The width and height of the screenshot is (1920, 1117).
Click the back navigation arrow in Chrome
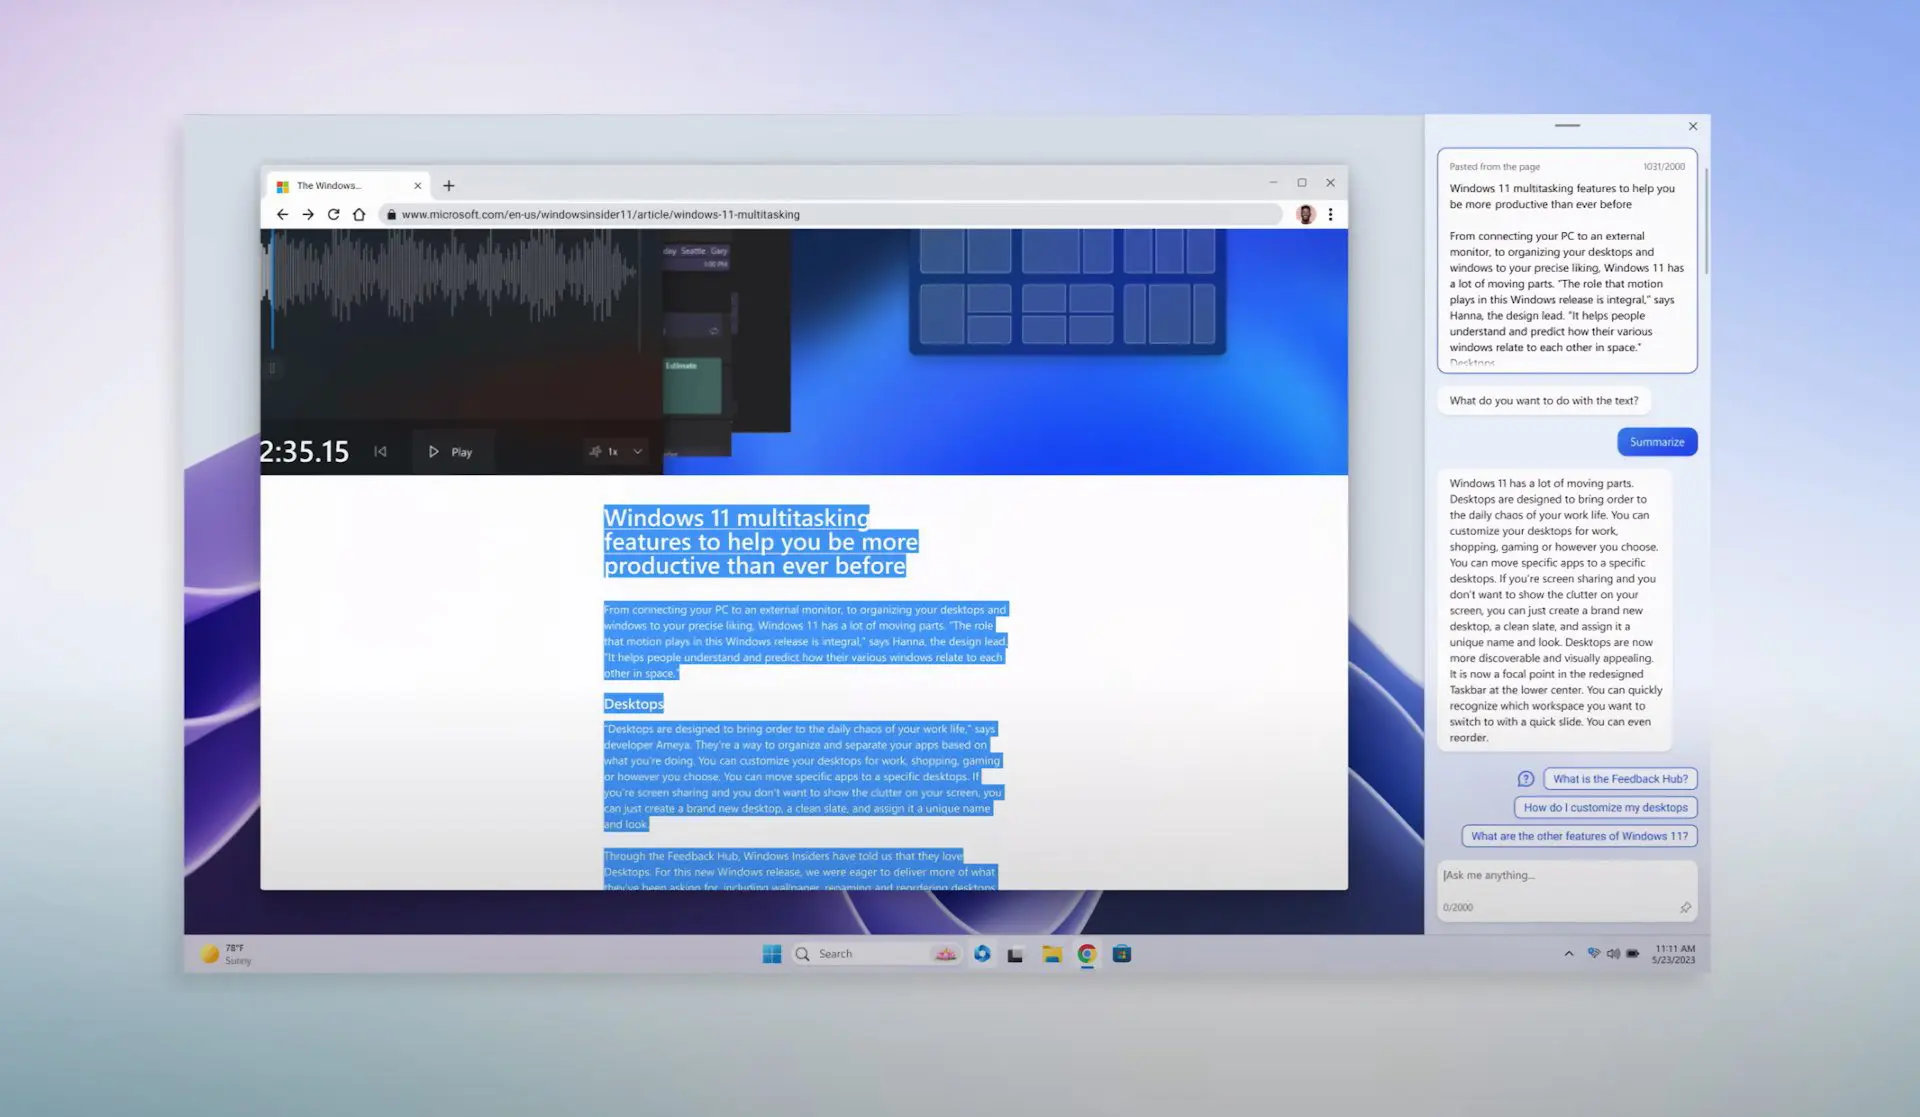point(283,214)
